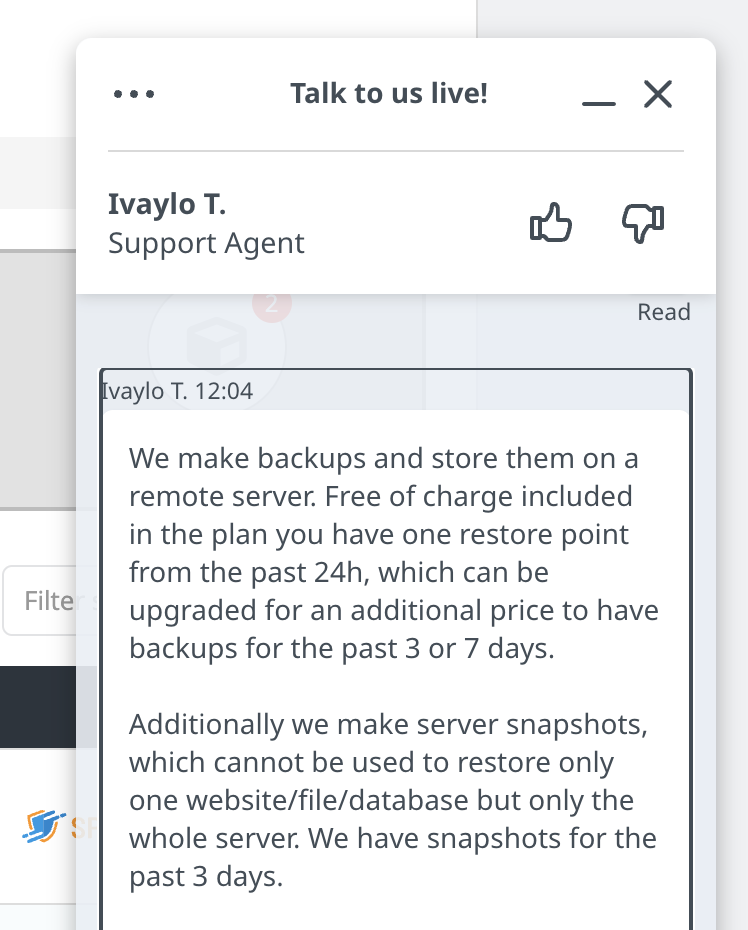Click the paragraph about server snapshots
The height and width of the screenshot is (930, 748).
pyautogui.click(x=393, y=800)
